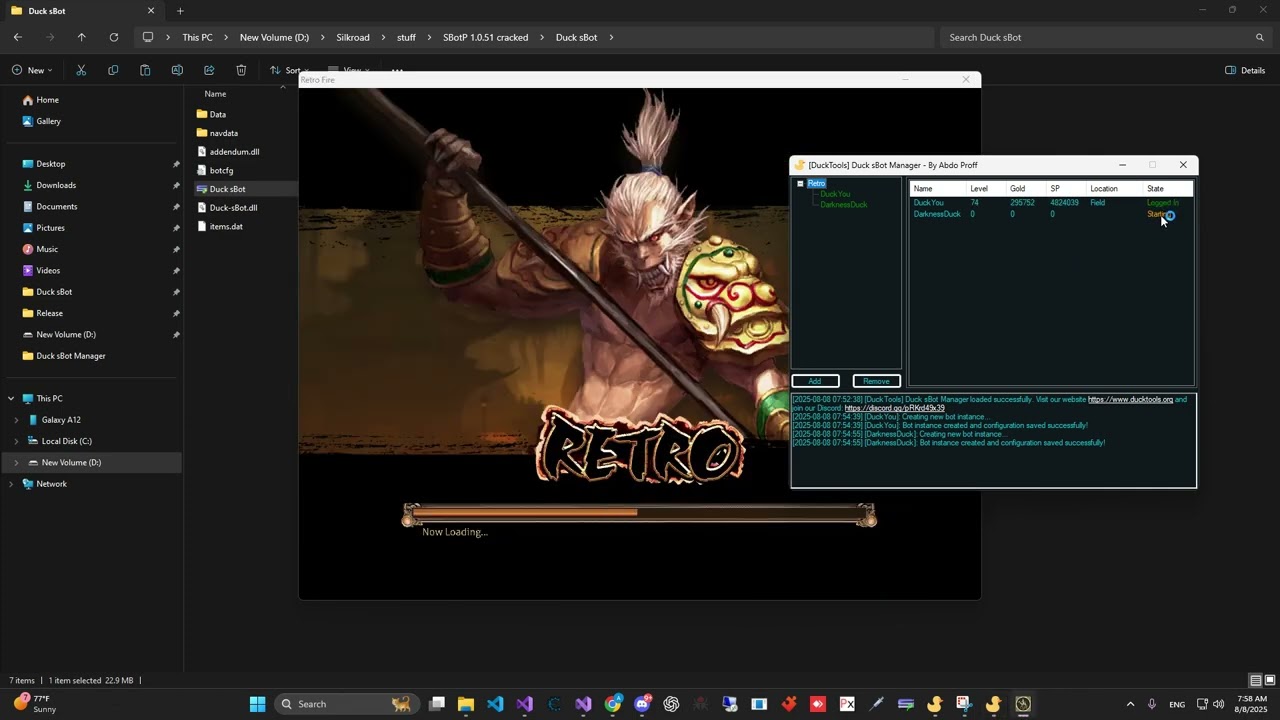1280x720 pixels.
Task: Refresh the Explorer folder view
Action: coord(114,37)
